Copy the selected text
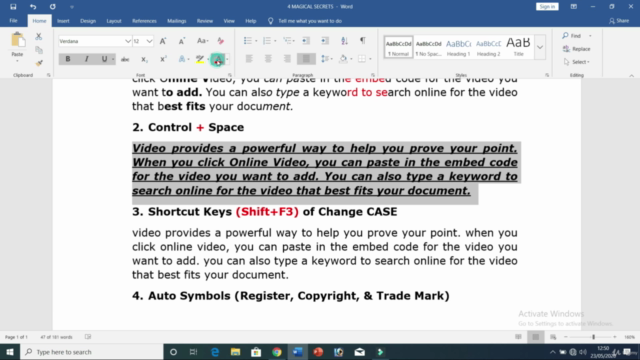This screenshot has width=640, height=360. (39, 50)
